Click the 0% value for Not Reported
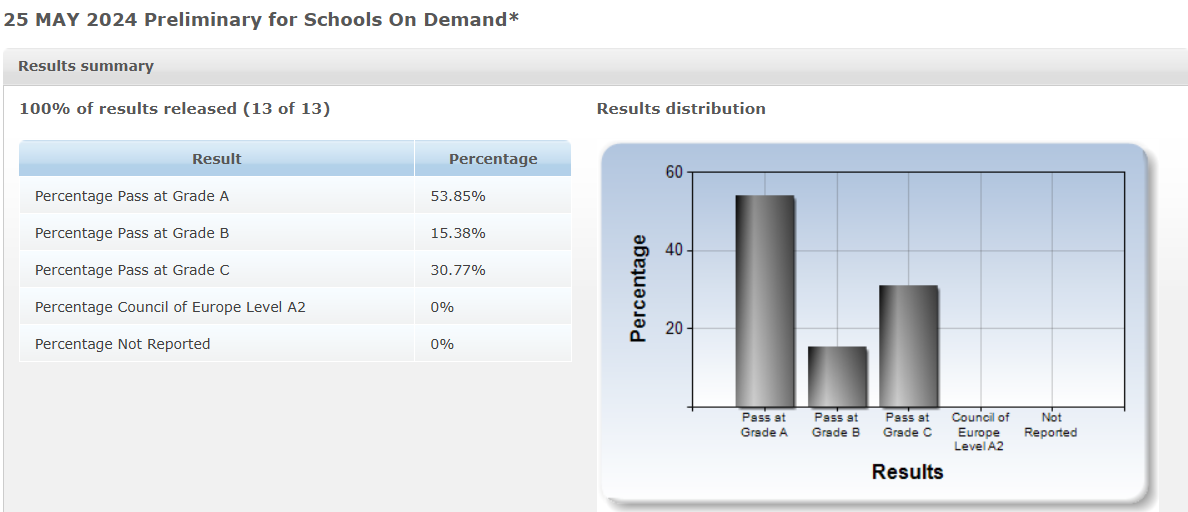This screenshot has width=1188, height=512. [493, 345]
